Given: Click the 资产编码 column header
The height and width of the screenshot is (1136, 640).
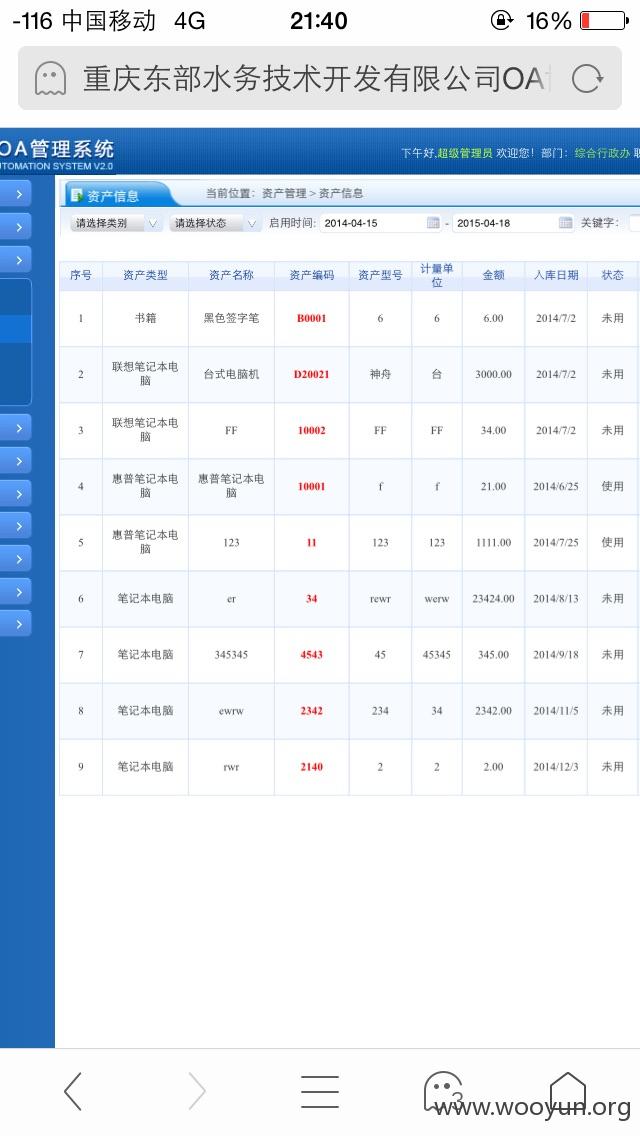Looking at the screenshot, I should coord(312,275).
